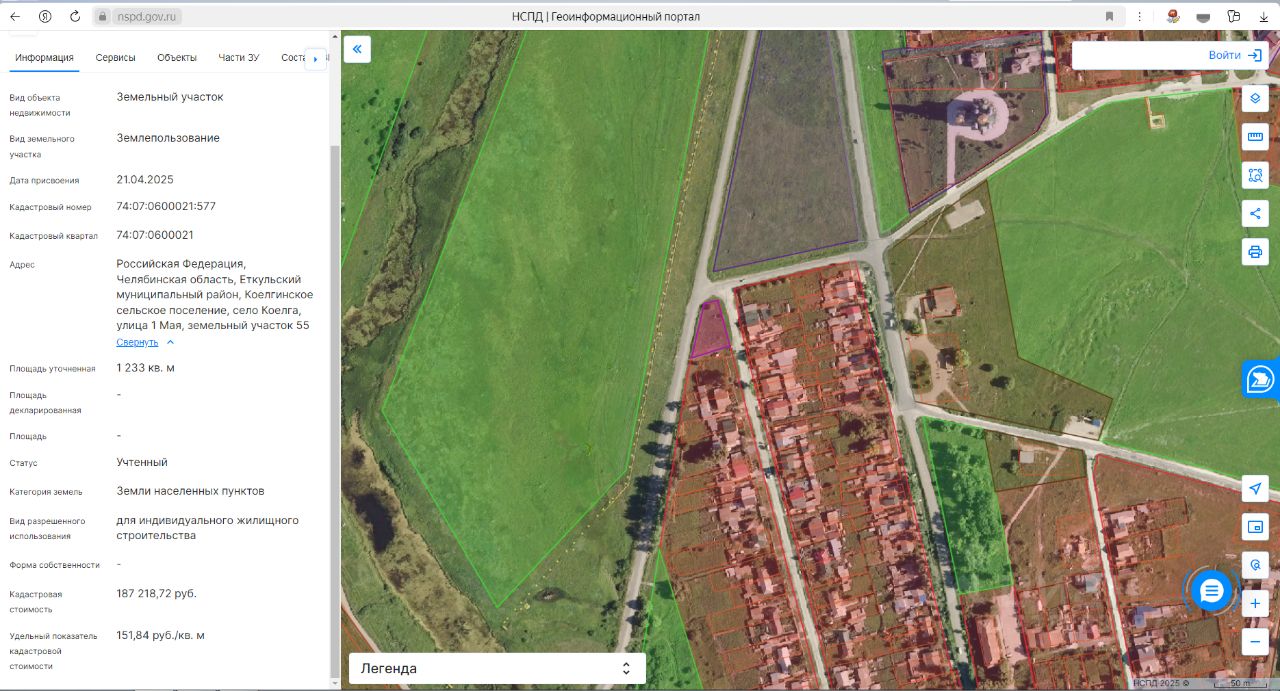1280x691 pixels.
Task: Click the mushroom extension icon
Action: click(x=1173, y=16)
